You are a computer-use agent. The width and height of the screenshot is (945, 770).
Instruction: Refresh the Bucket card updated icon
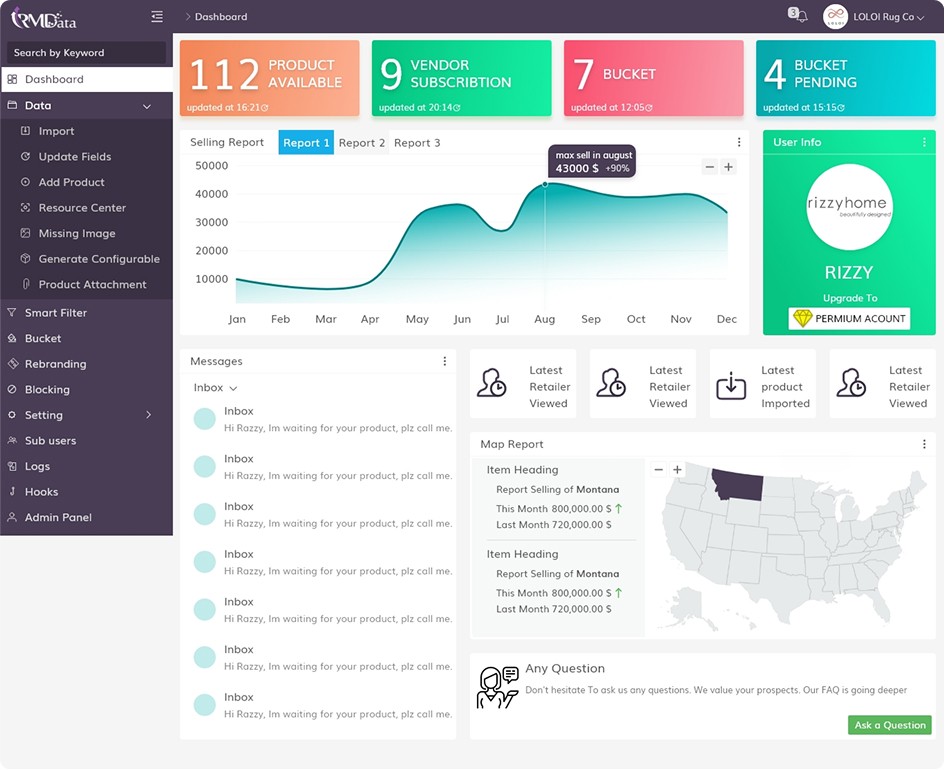(x=649, y=108)
